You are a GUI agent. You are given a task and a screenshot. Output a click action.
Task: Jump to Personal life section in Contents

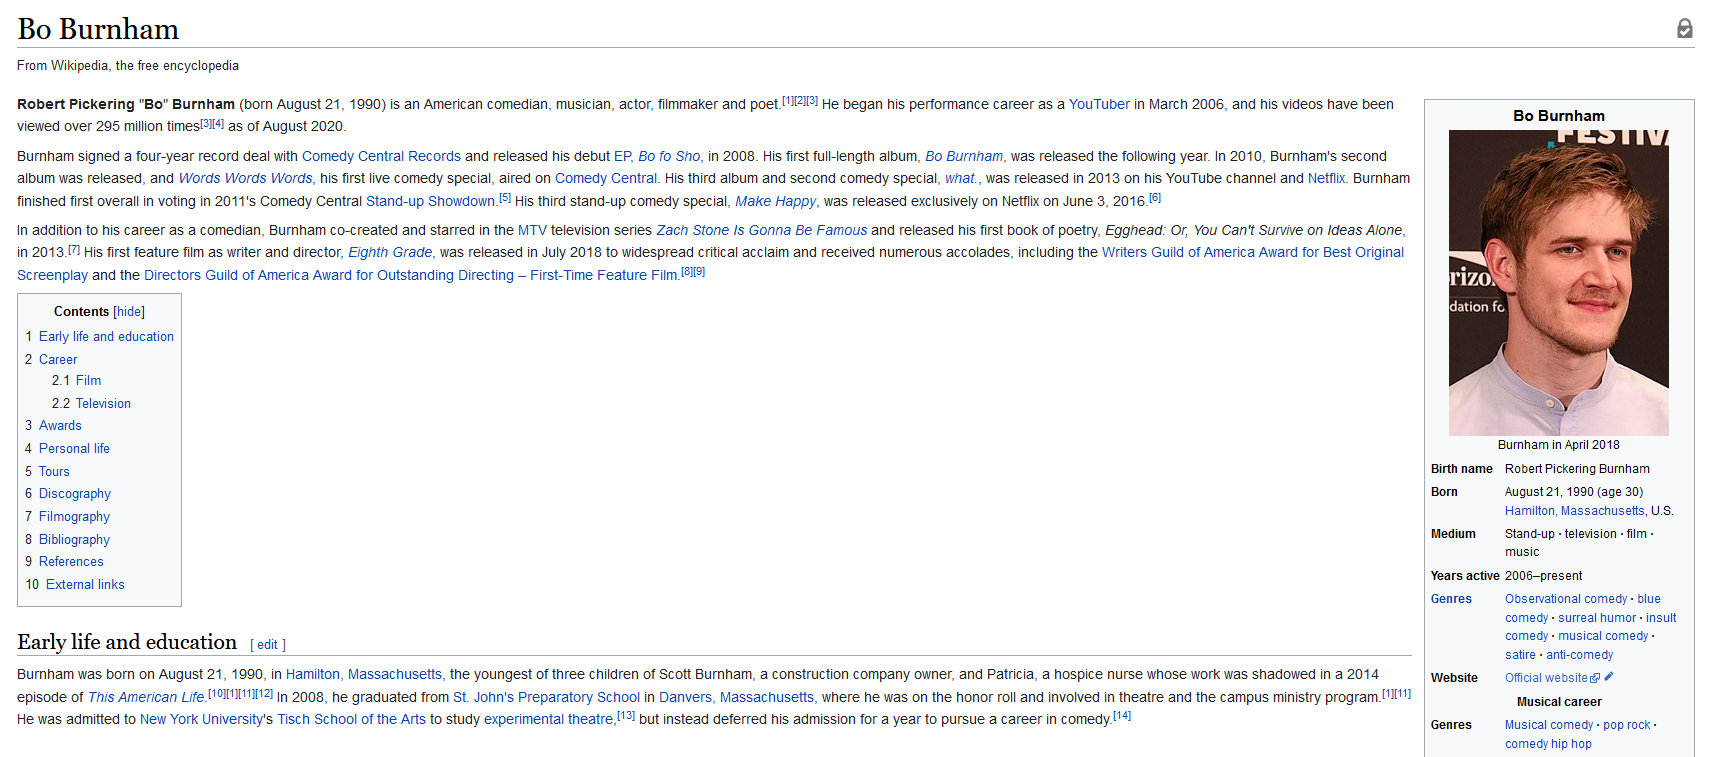click(74, 449)
